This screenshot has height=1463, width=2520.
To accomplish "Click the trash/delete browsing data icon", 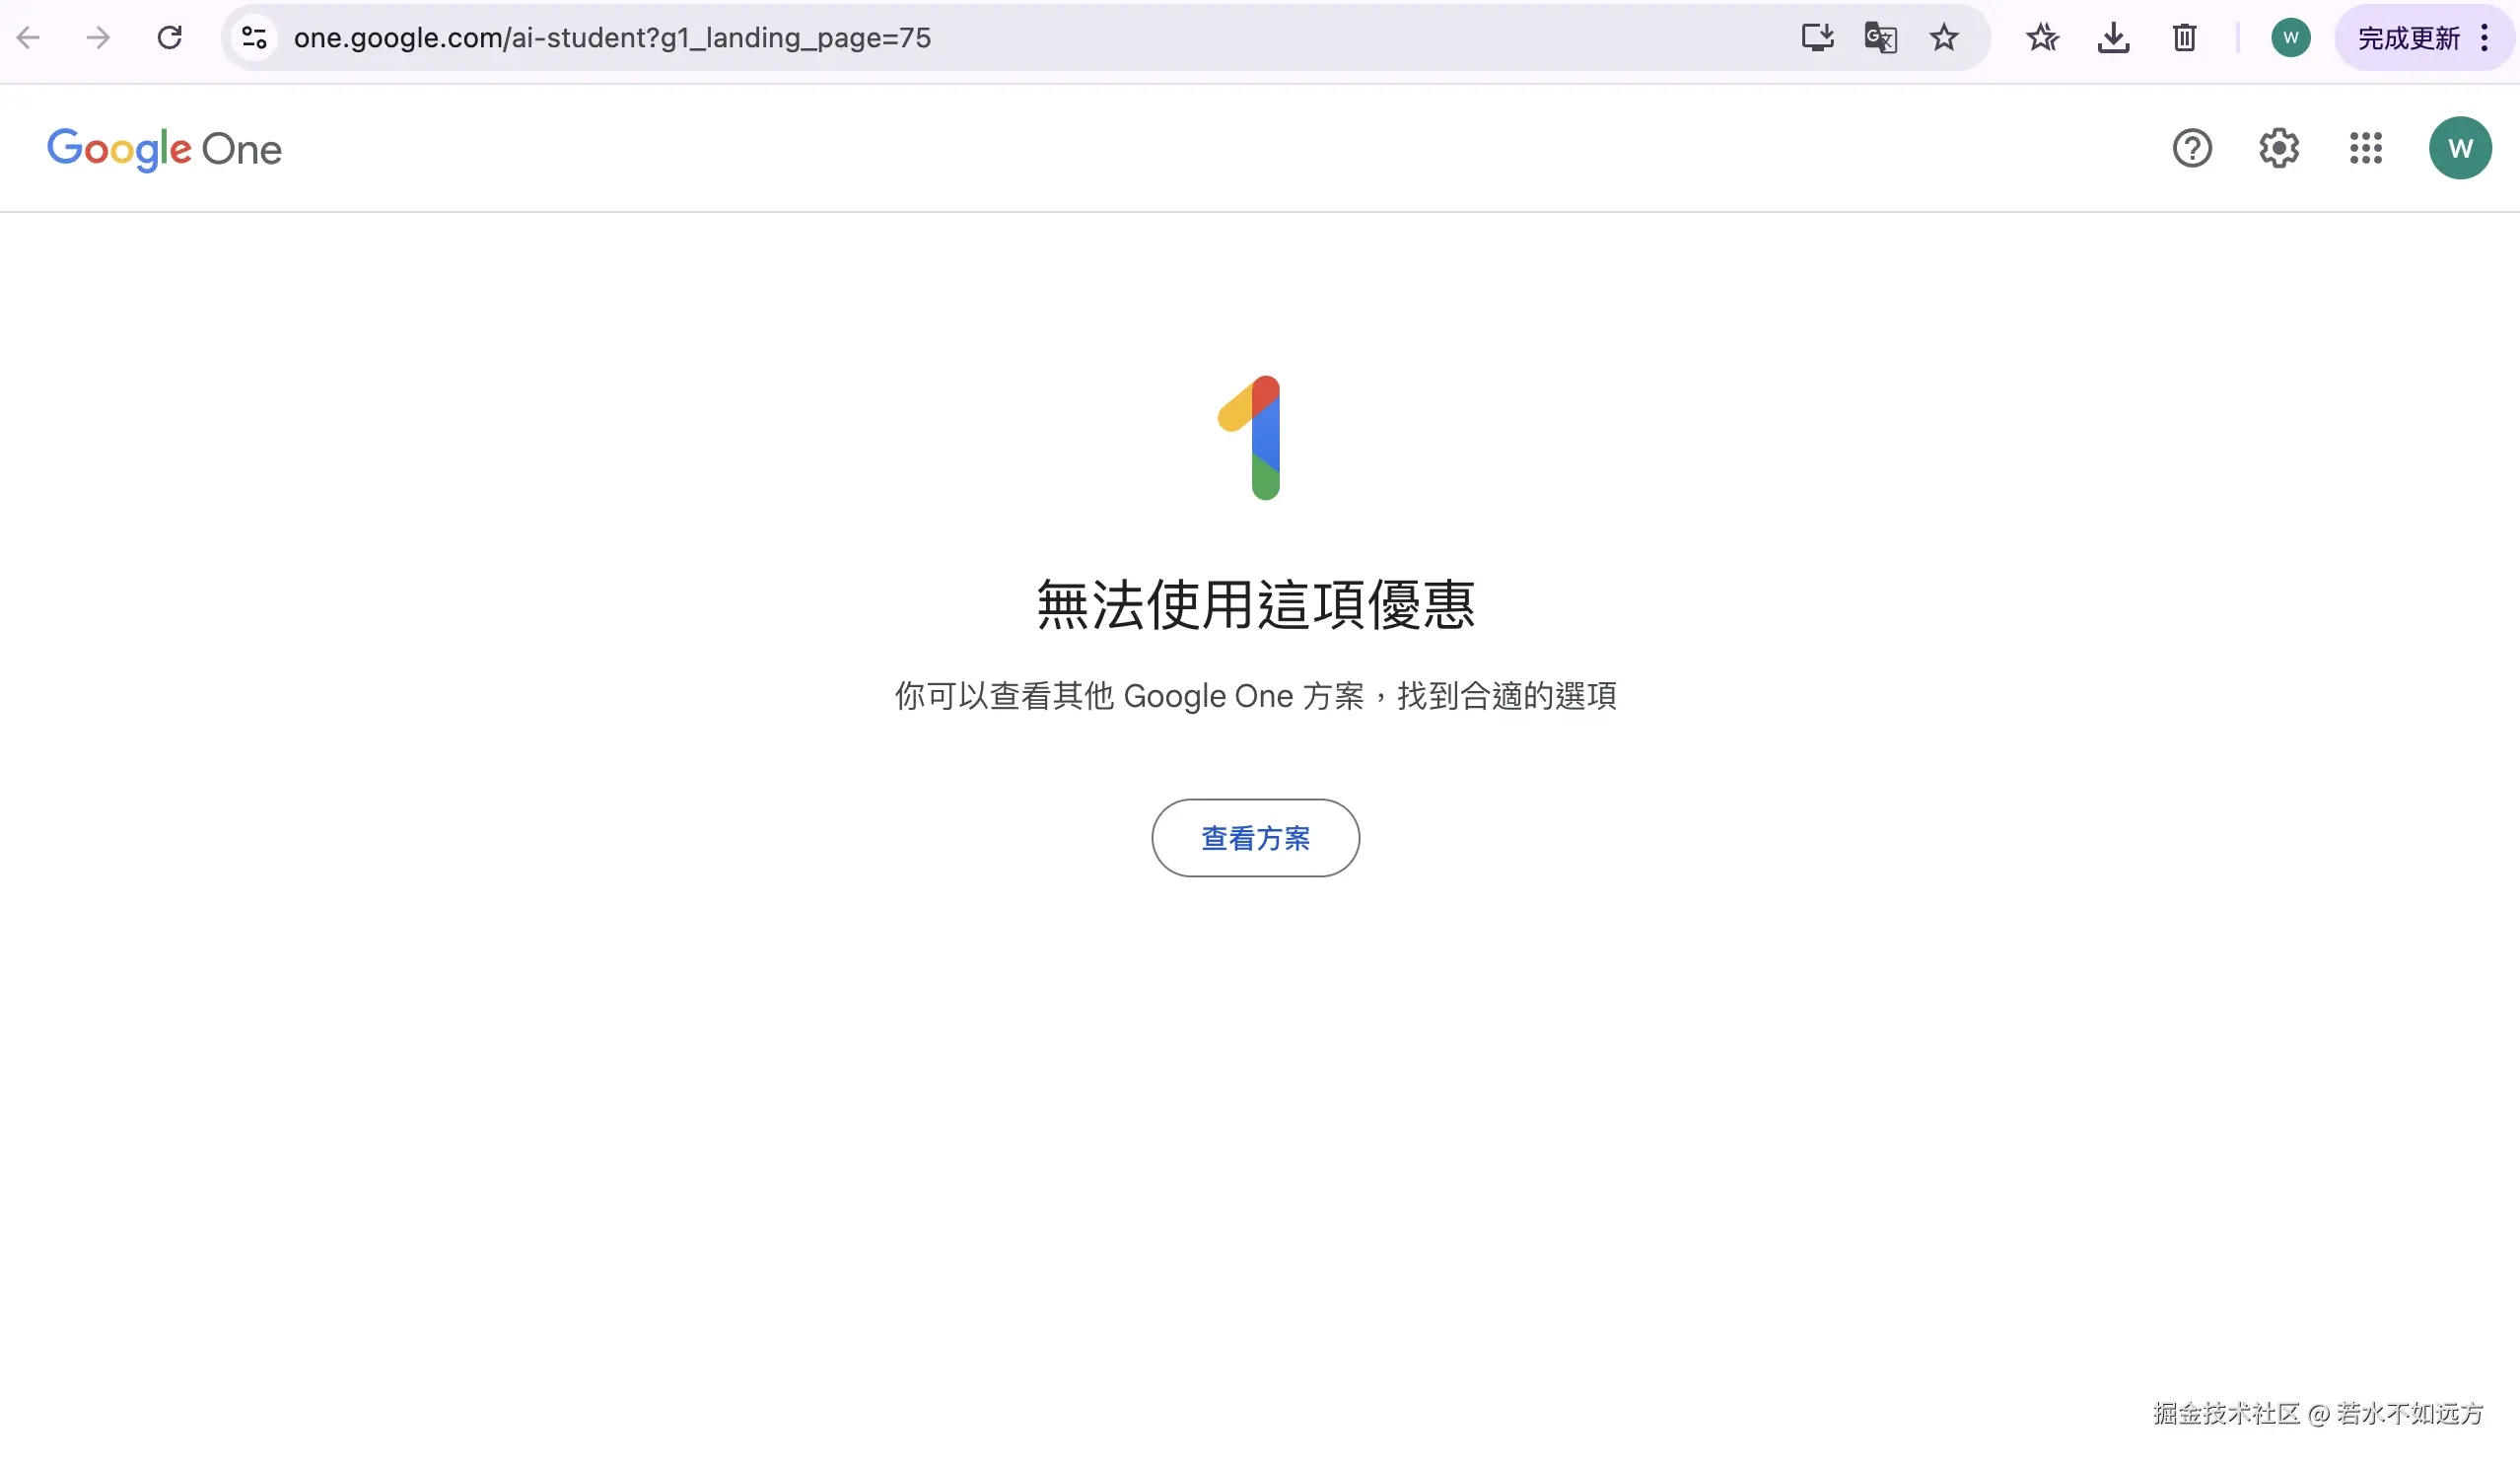I will [x=2183, y=37].
